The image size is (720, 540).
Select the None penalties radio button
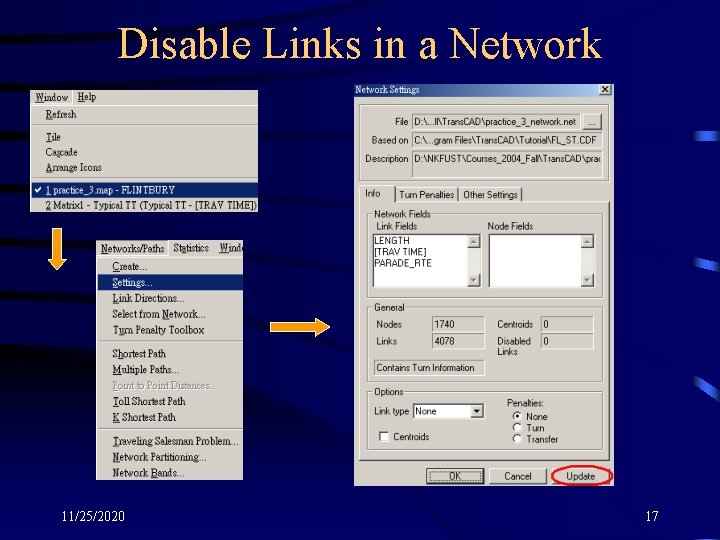[x=518, y=416]
